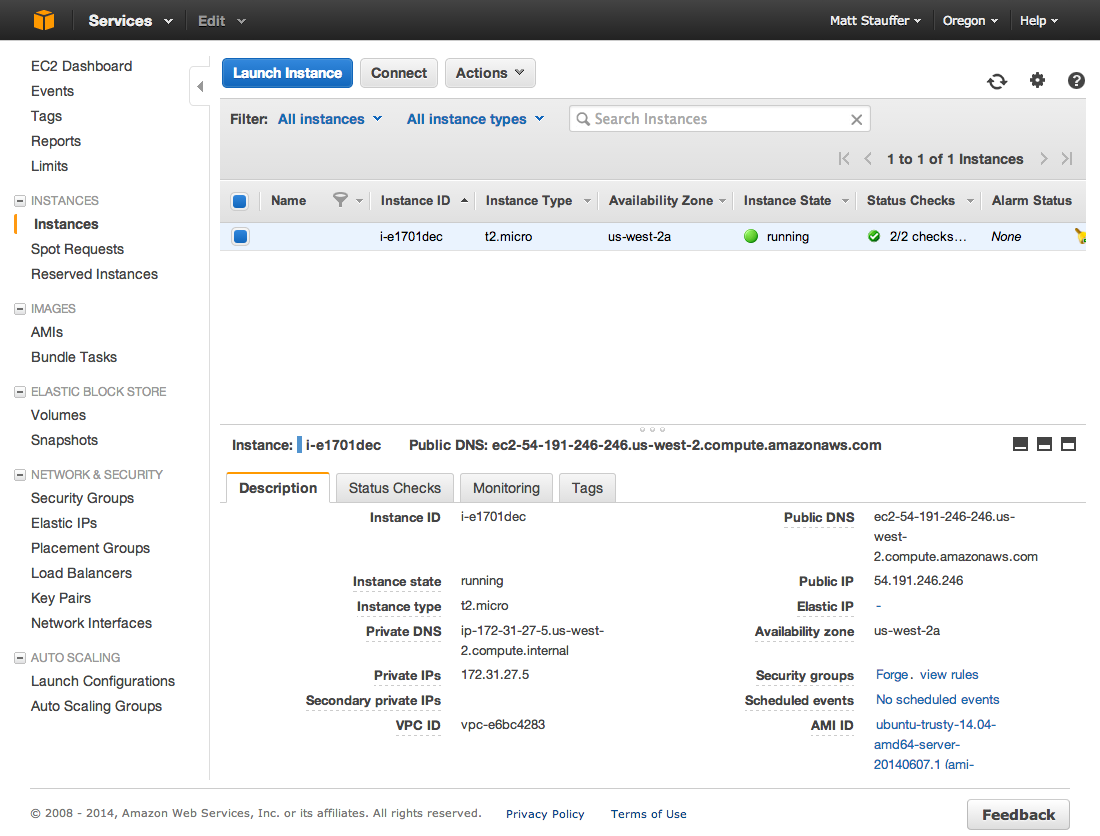This screenshot has height=836, width=1100.
Task: Click the Name column tag filter icon
Action: pyautogui.click(x=340, y=201)
